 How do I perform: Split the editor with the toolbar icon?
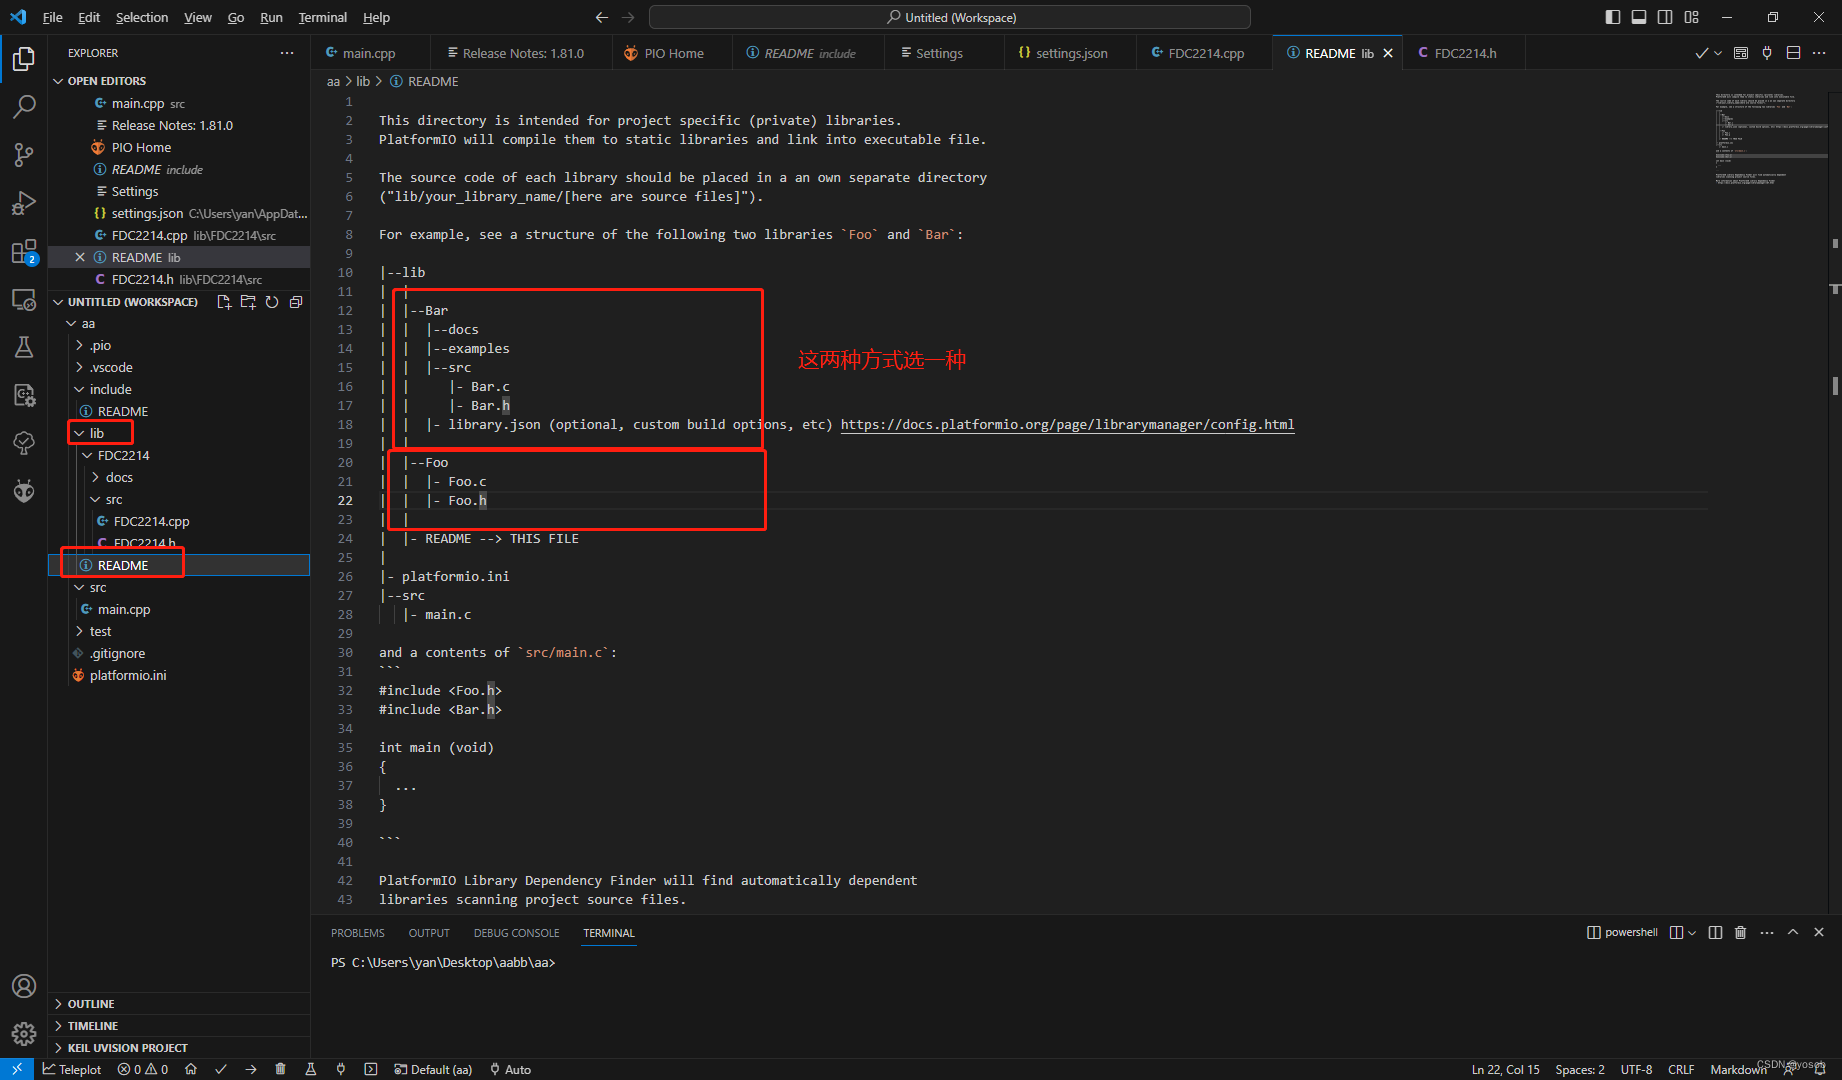pyautogui.click(x=1793, y=53)
